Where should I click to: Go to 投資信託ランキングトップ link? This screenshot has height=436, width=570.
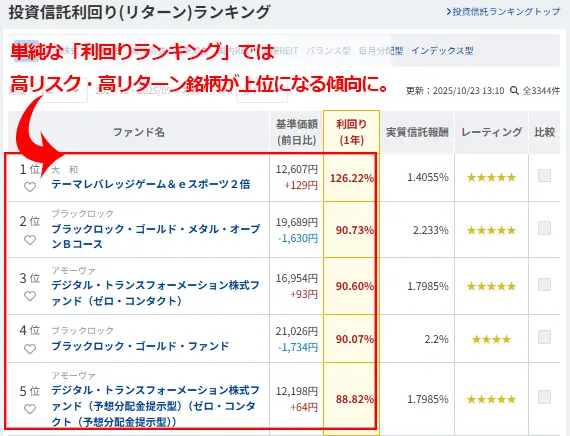tap(503, 12)
